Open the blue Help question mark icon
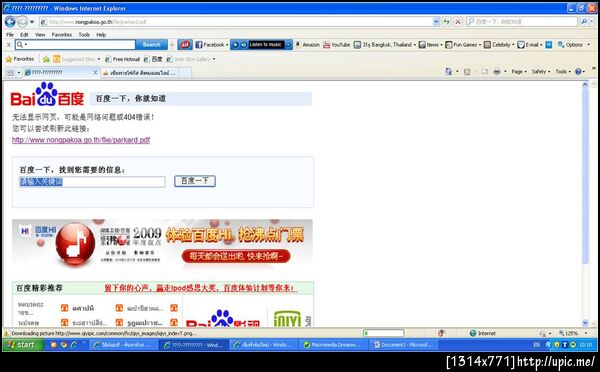 pyautogui.click(x=578, y=72)
